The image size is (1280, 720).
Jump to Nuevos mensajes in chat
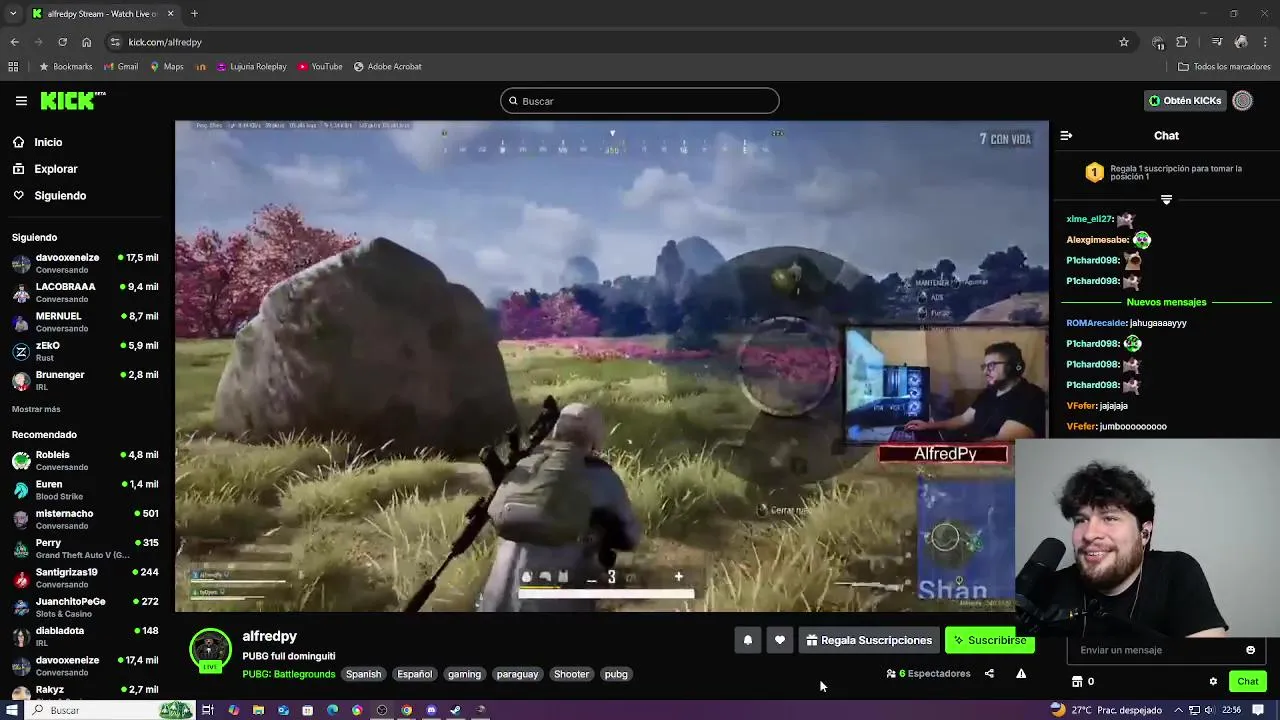click(1166, 302)
